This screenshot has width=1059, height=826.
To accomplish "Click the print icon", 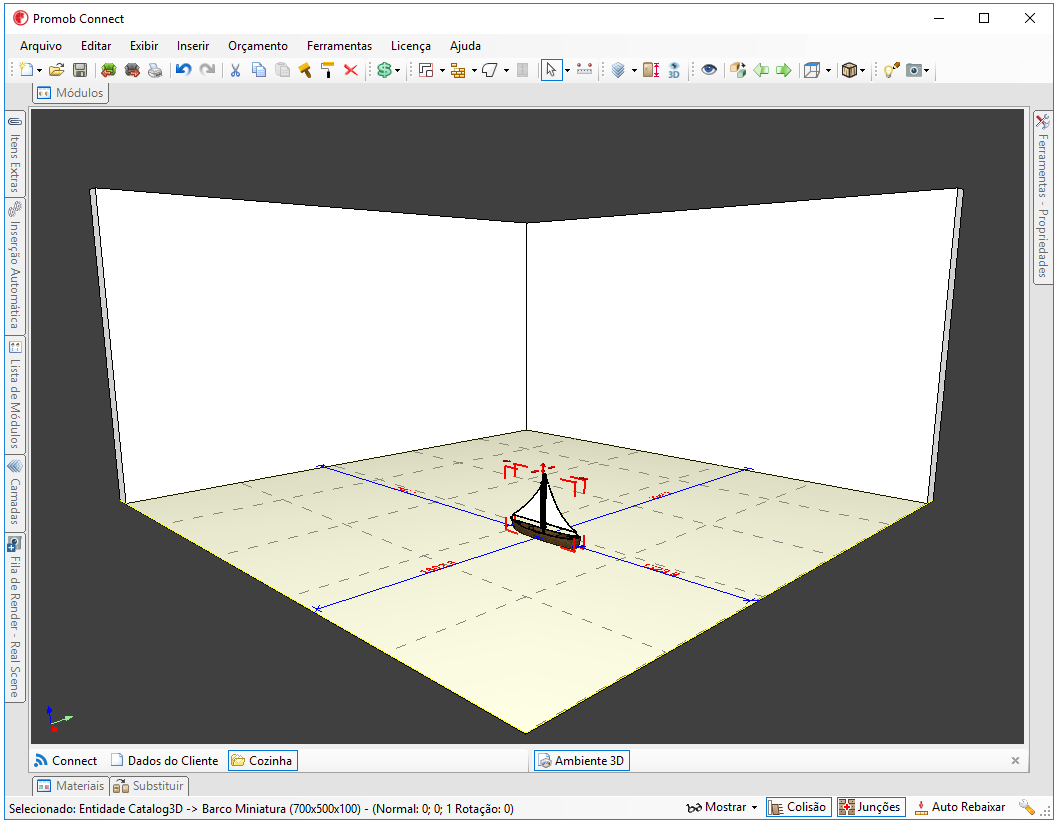I will pos(155,70).
